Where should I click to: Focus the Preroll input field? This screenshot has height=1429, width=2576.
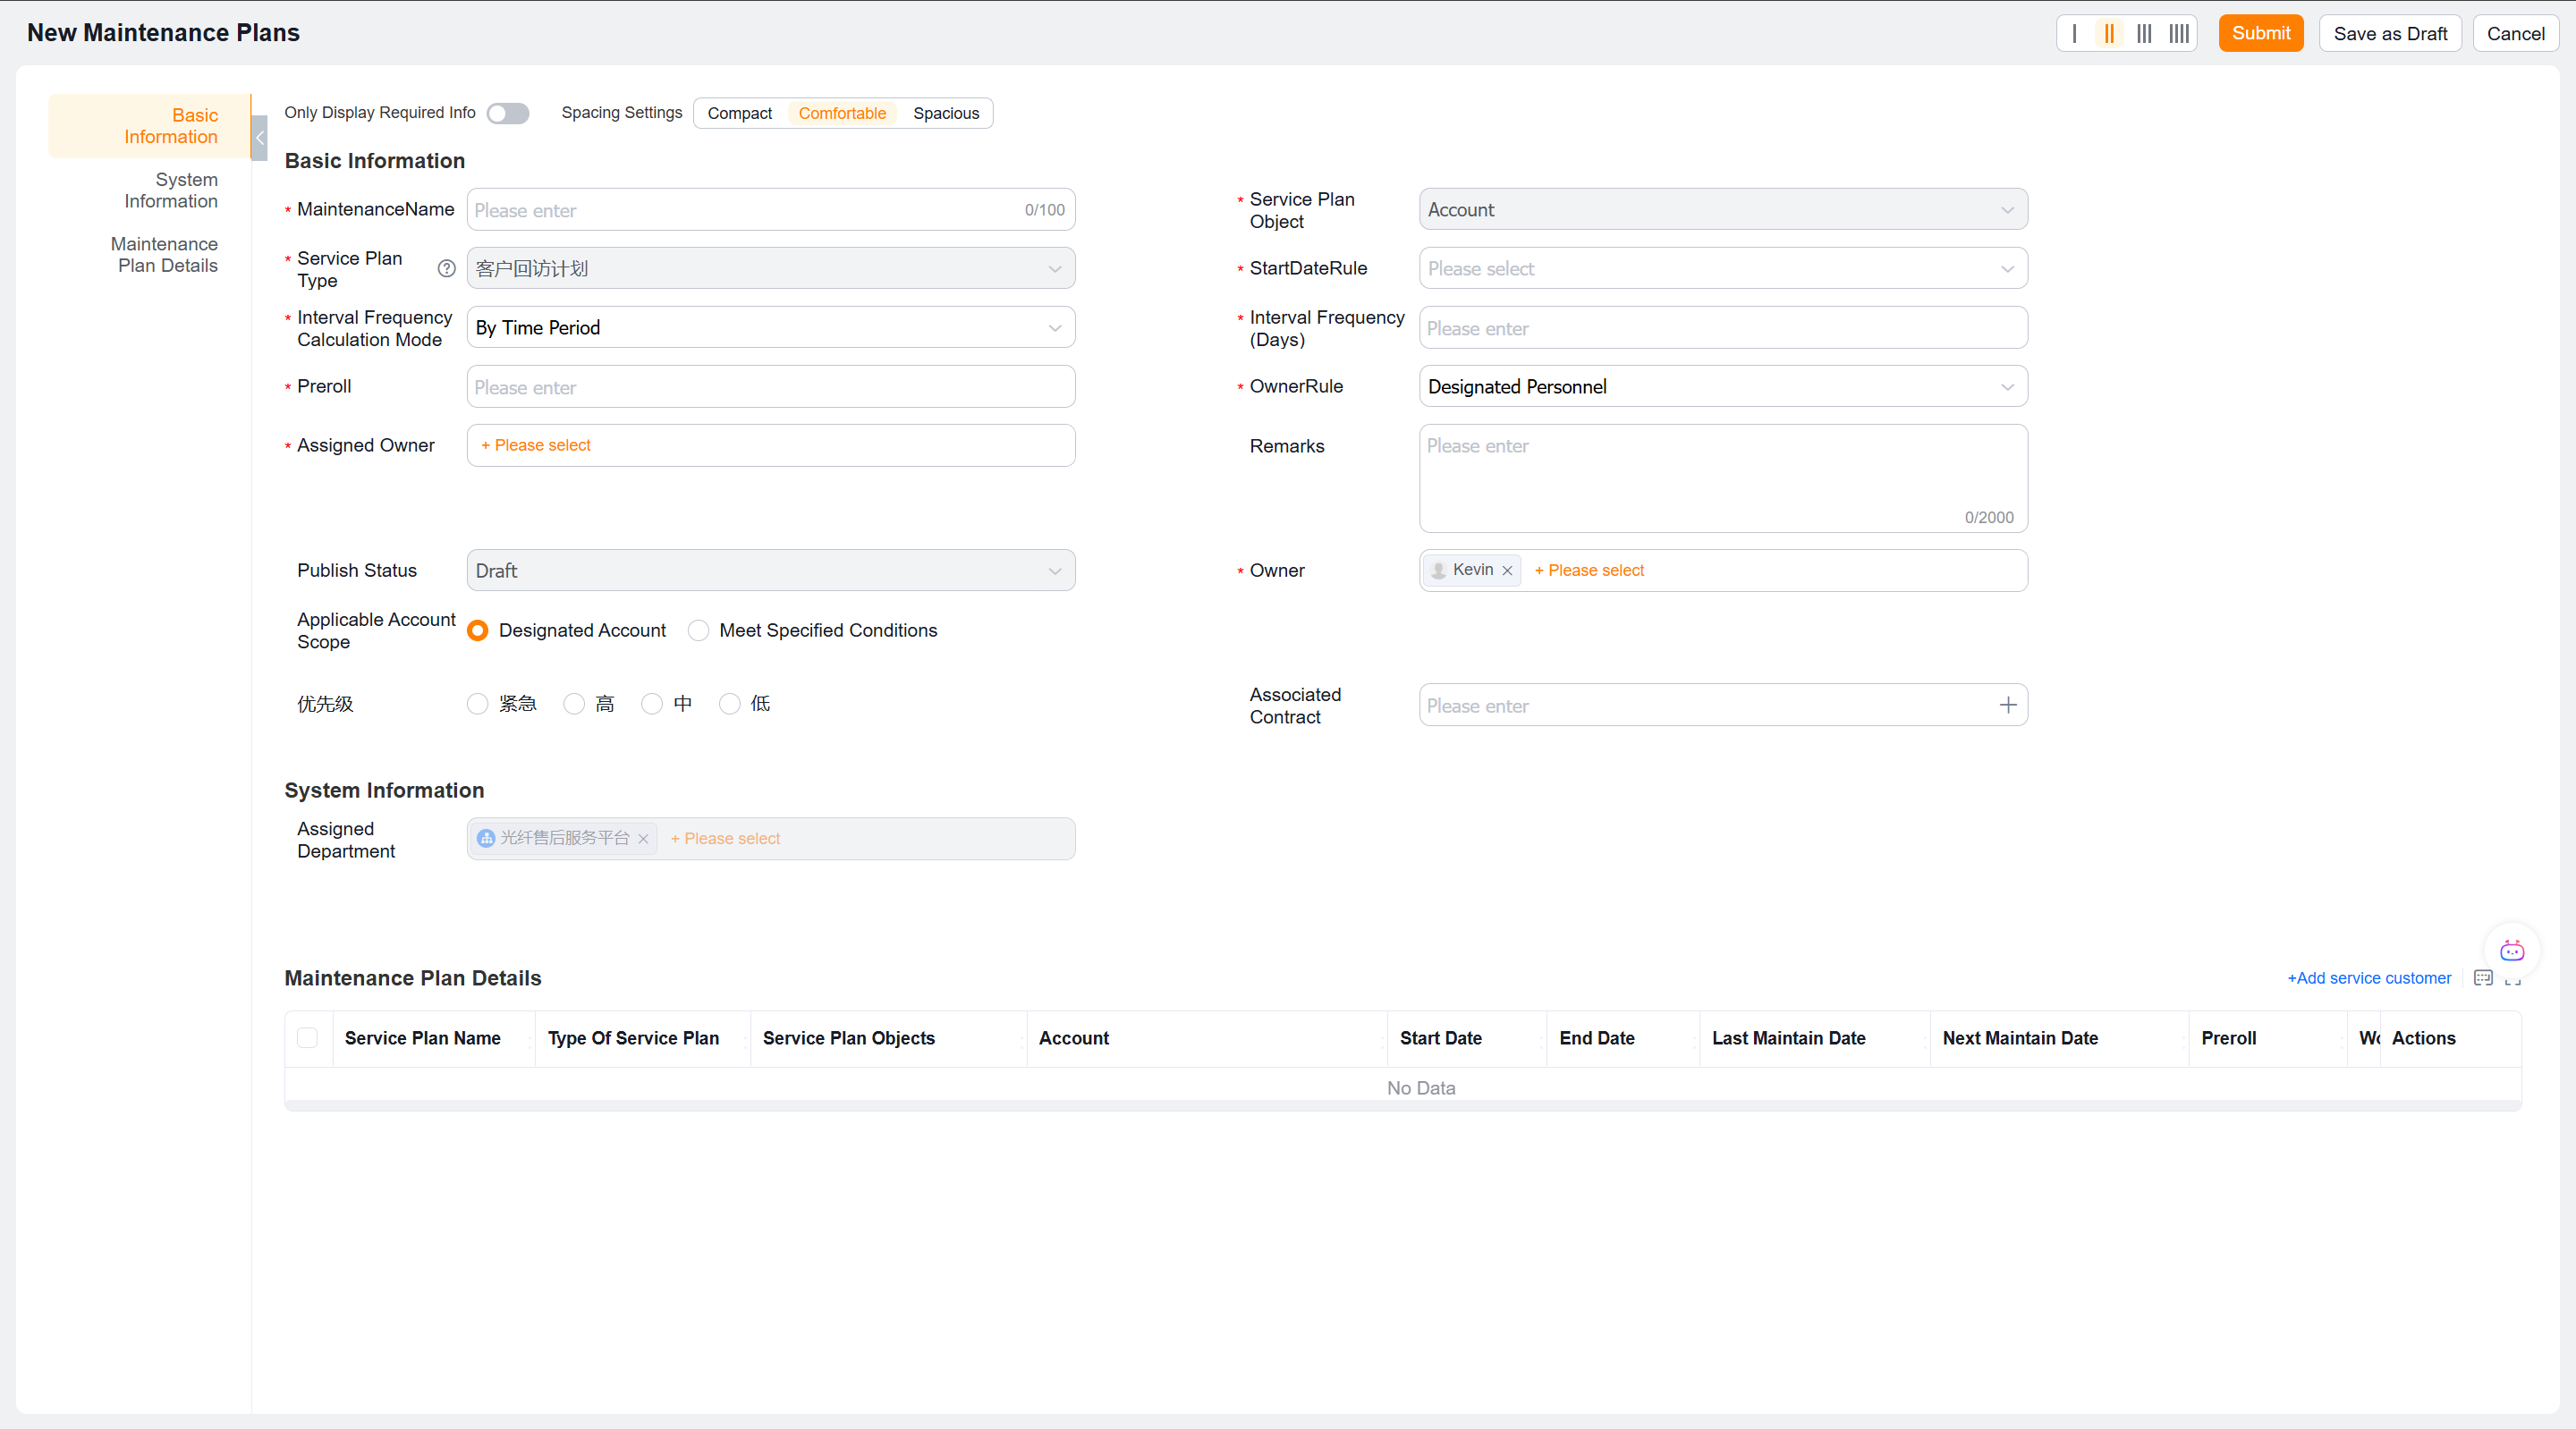coord(771,386)
